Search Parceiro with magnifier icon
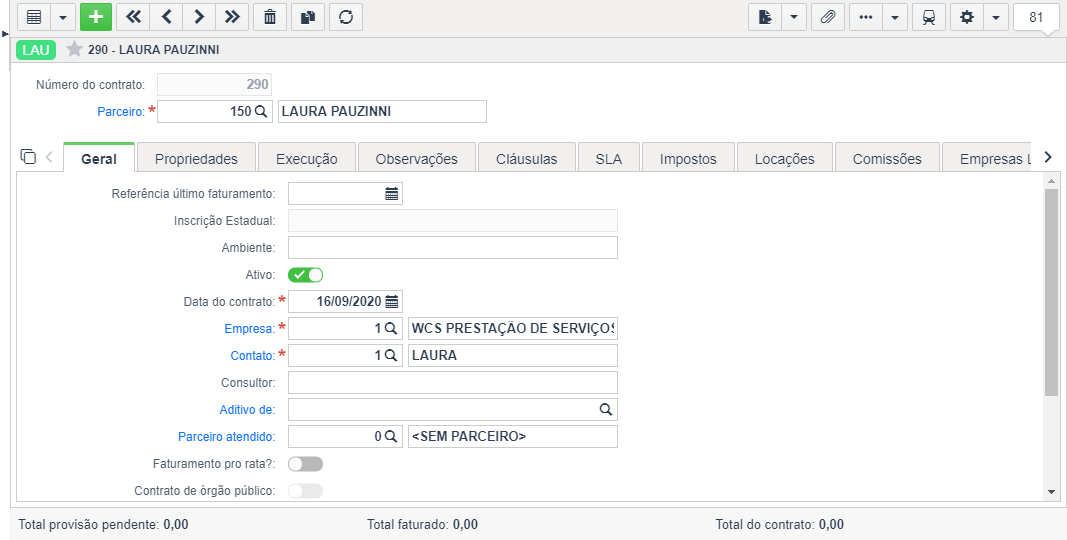The image size is (1067, 540). (x=261, y=112)
